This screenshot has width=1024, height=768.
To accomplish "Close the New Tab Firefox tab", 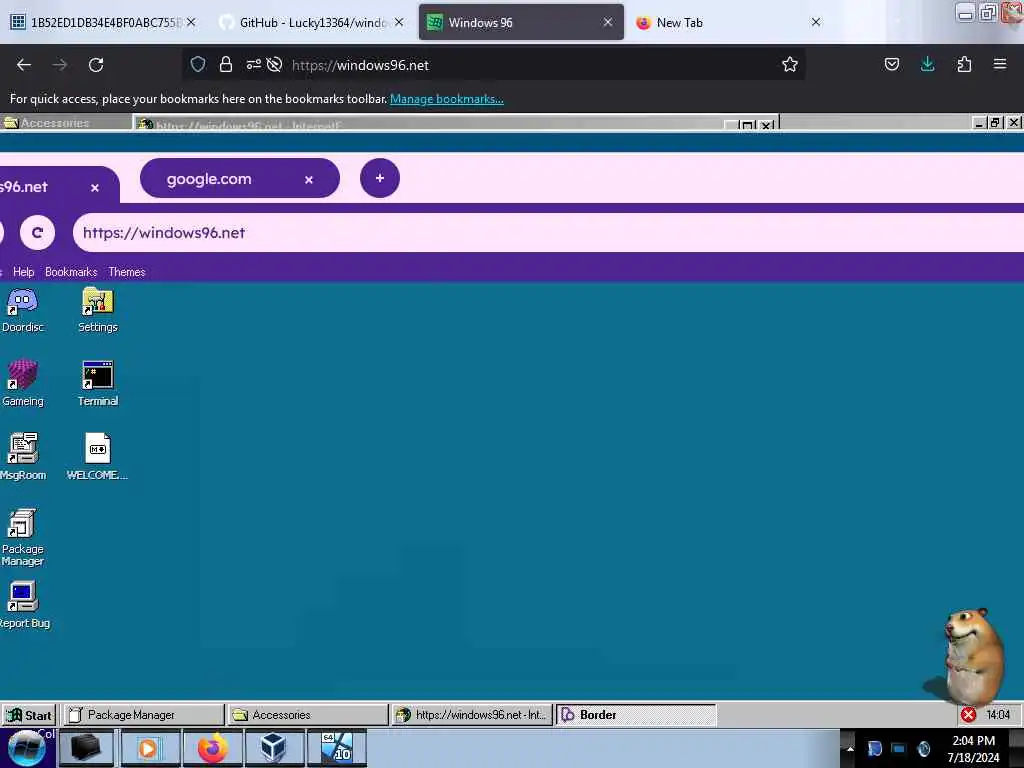I will point(816,22).
